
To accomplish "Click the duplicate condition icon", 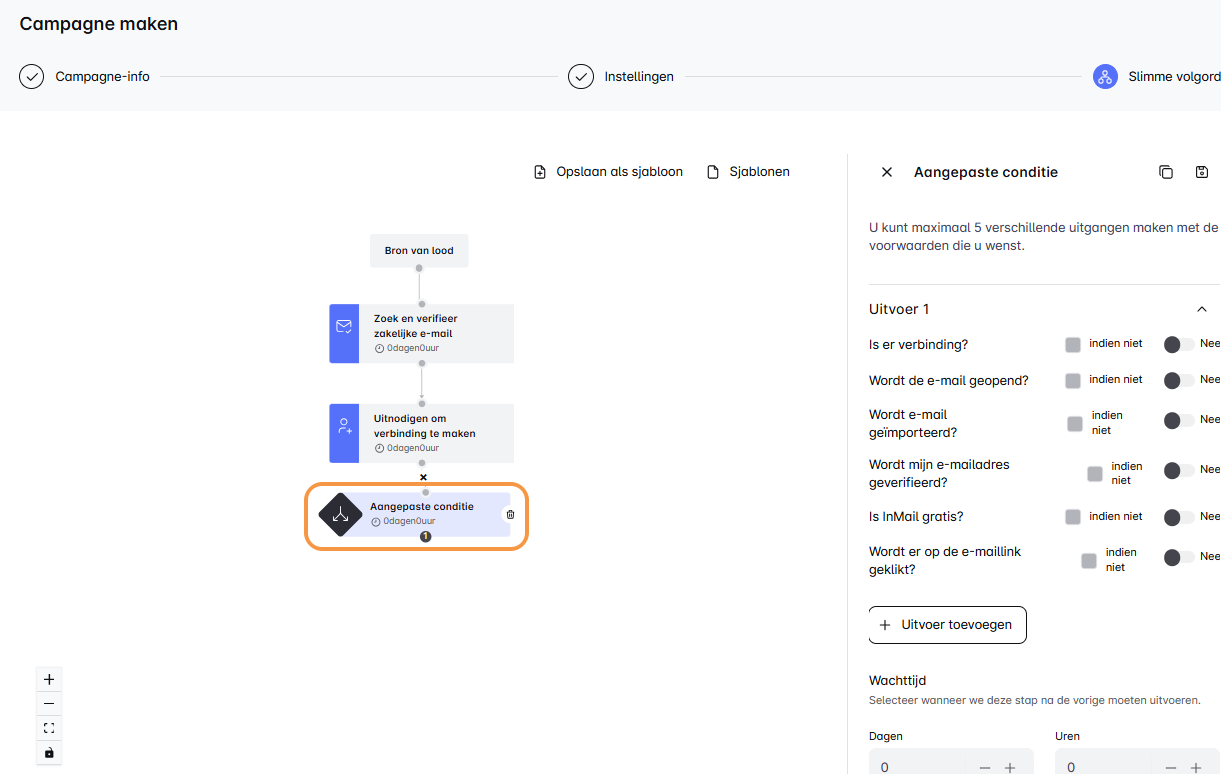I will [x=1165, y=172].
